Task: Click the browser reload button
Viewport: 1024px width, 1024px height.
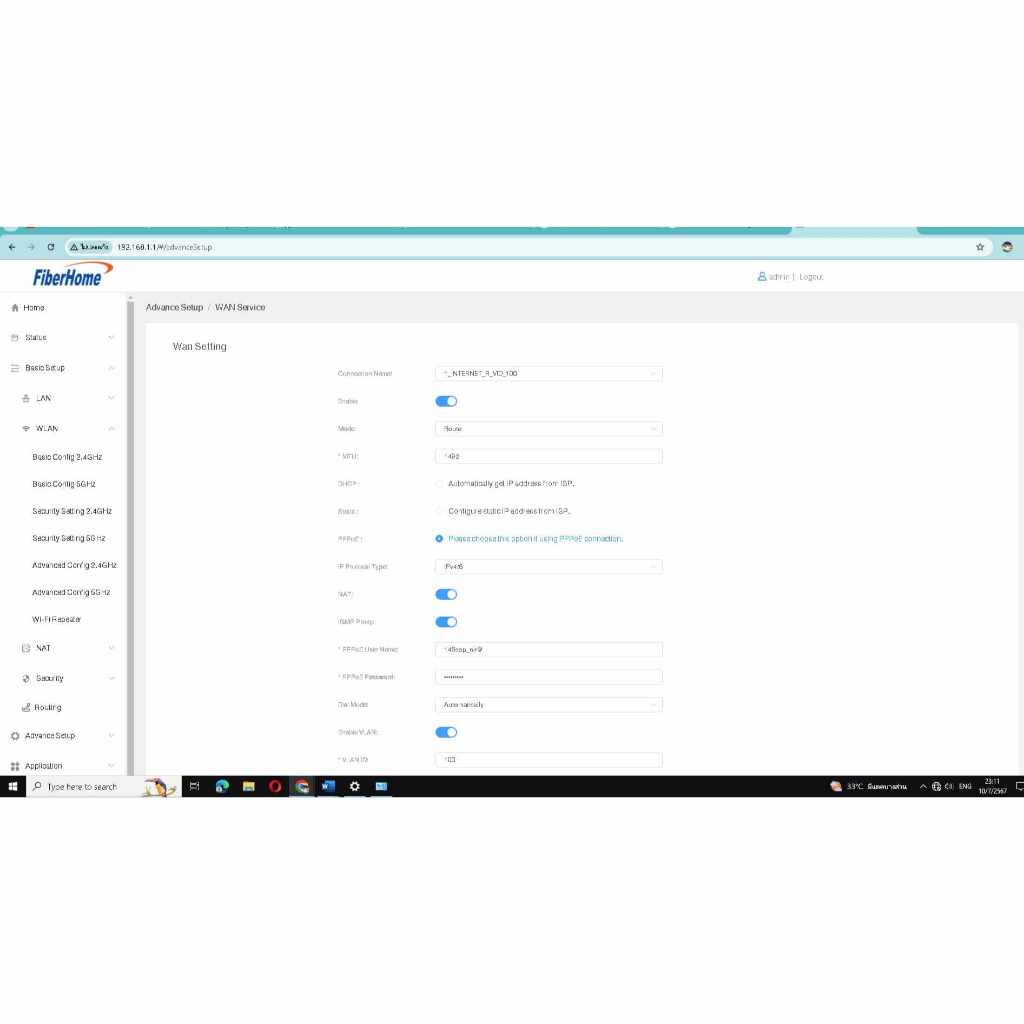Action: click(50, 247)
